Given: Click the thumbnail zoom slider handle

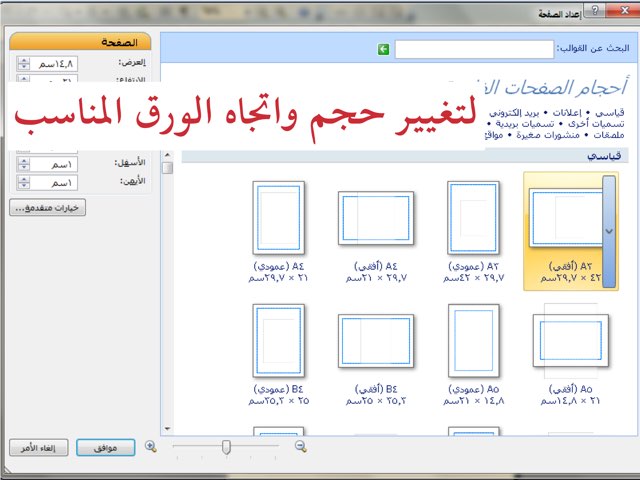Looking at the screenshot, I should (226, 447).
